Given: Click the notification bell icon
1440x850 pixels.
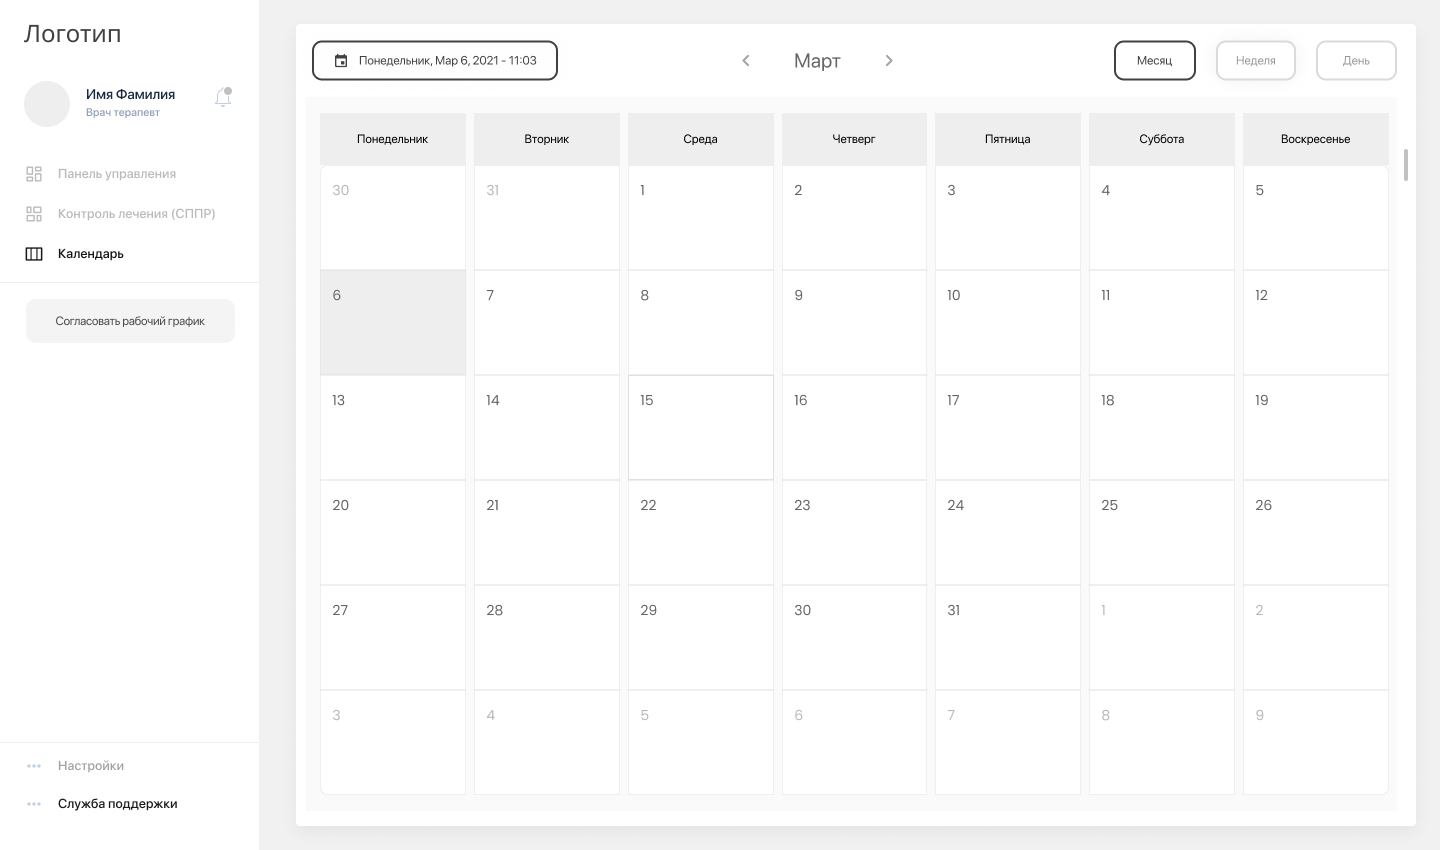Looking at the screenshot, I should (223, 97).
